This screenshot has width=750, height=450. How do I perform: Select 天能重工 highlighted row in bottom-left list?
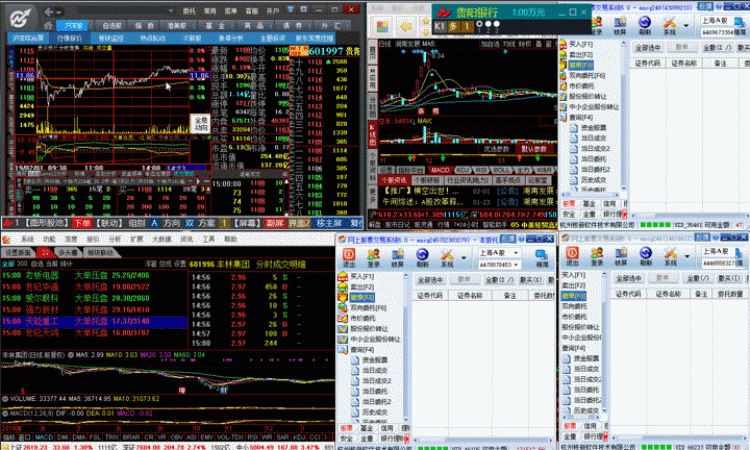tap(94, 321)
